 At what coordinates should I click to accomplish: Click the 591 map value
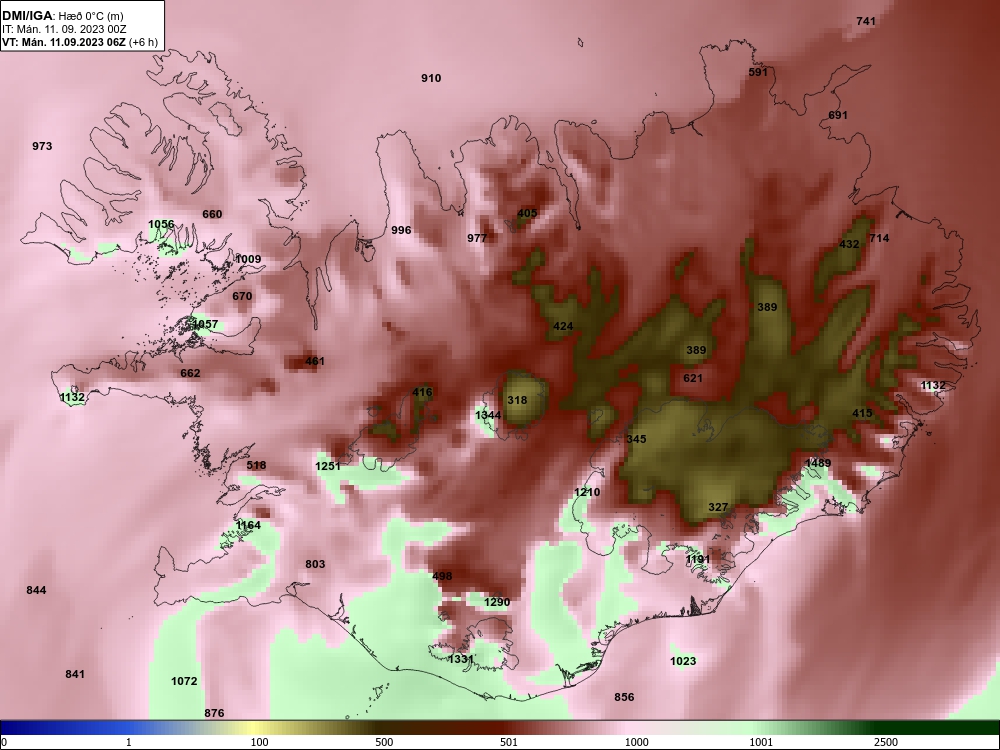click(x=758, y=72)
